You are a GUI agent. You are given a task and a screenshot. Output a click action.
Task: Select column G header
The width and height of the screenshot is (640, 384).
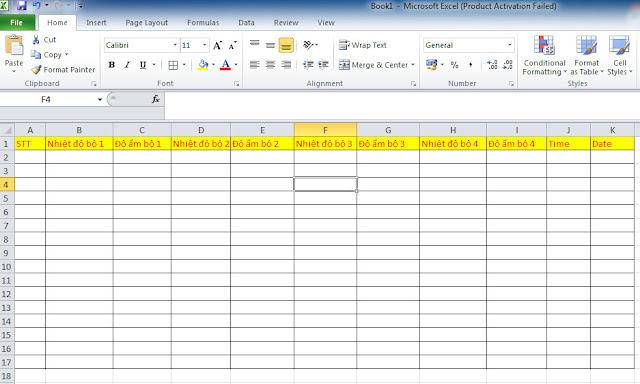click(388, 130)
